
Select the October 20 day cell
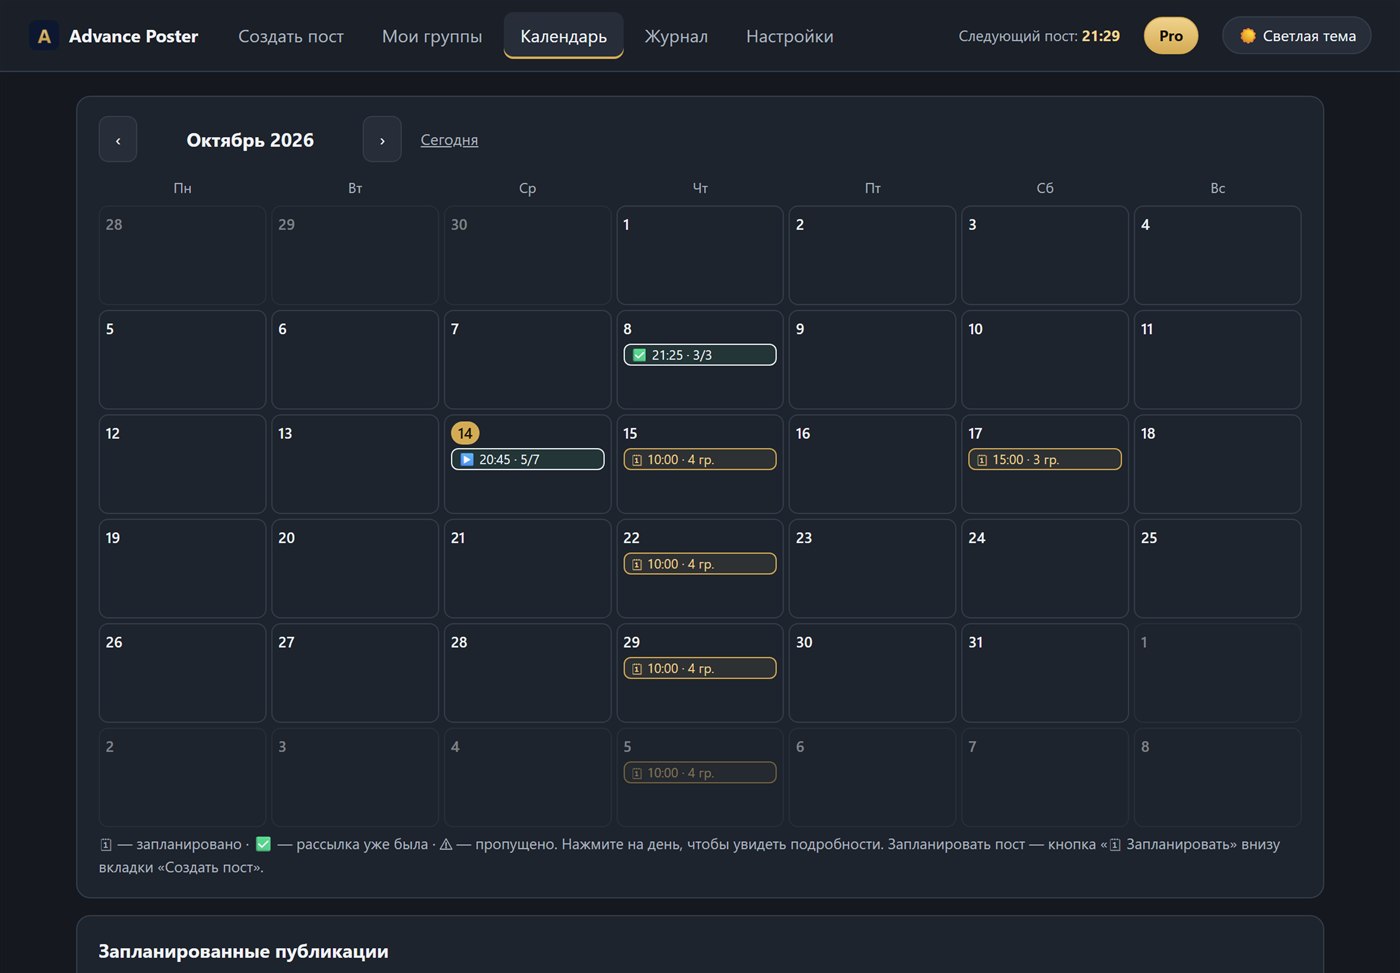[355, 568]
